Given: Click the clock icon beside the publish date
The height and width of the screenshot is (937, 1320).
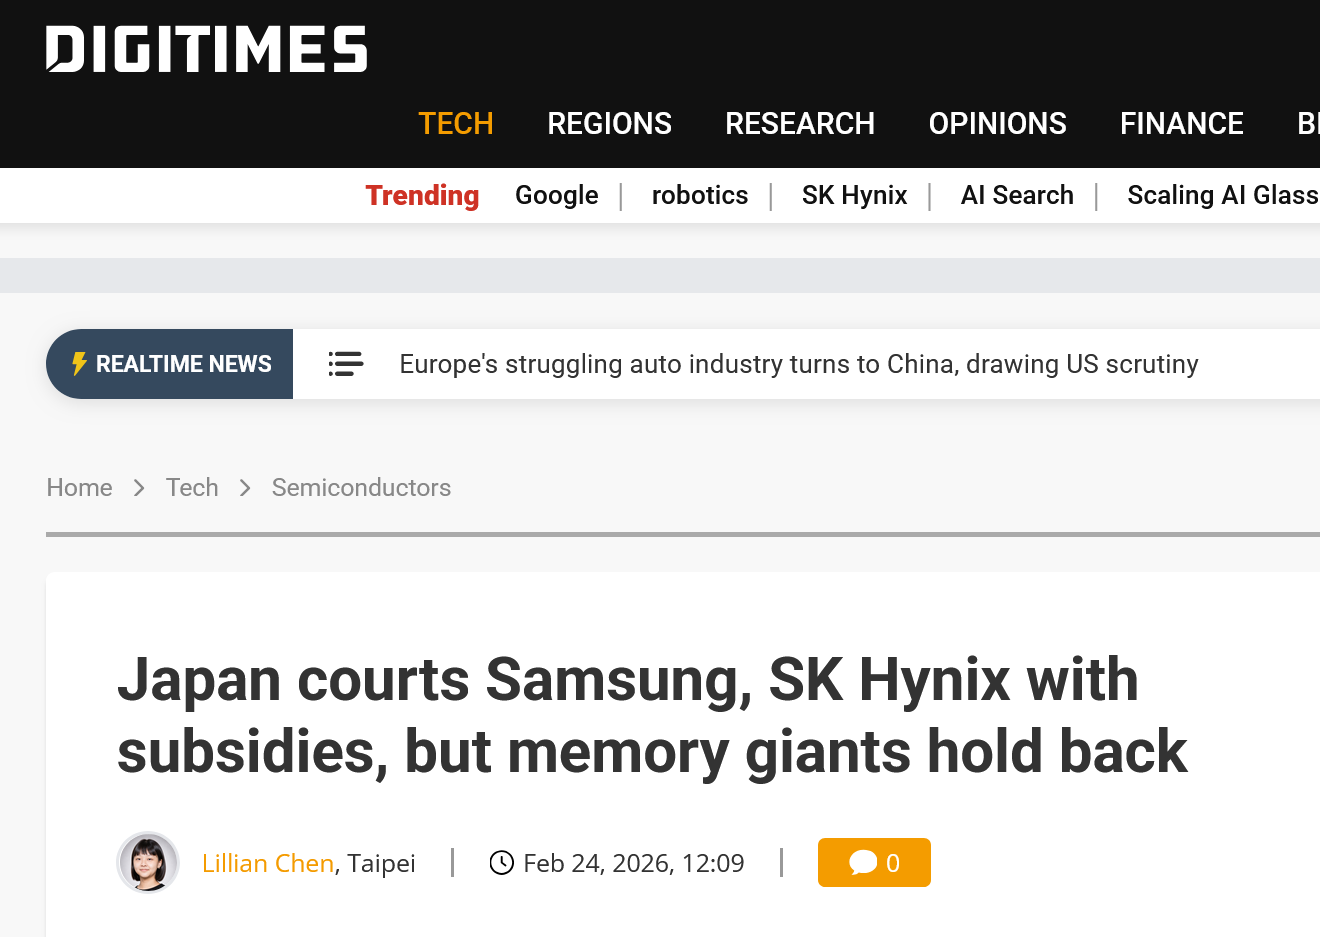Looking at the screenshot, I should (501, 863).
